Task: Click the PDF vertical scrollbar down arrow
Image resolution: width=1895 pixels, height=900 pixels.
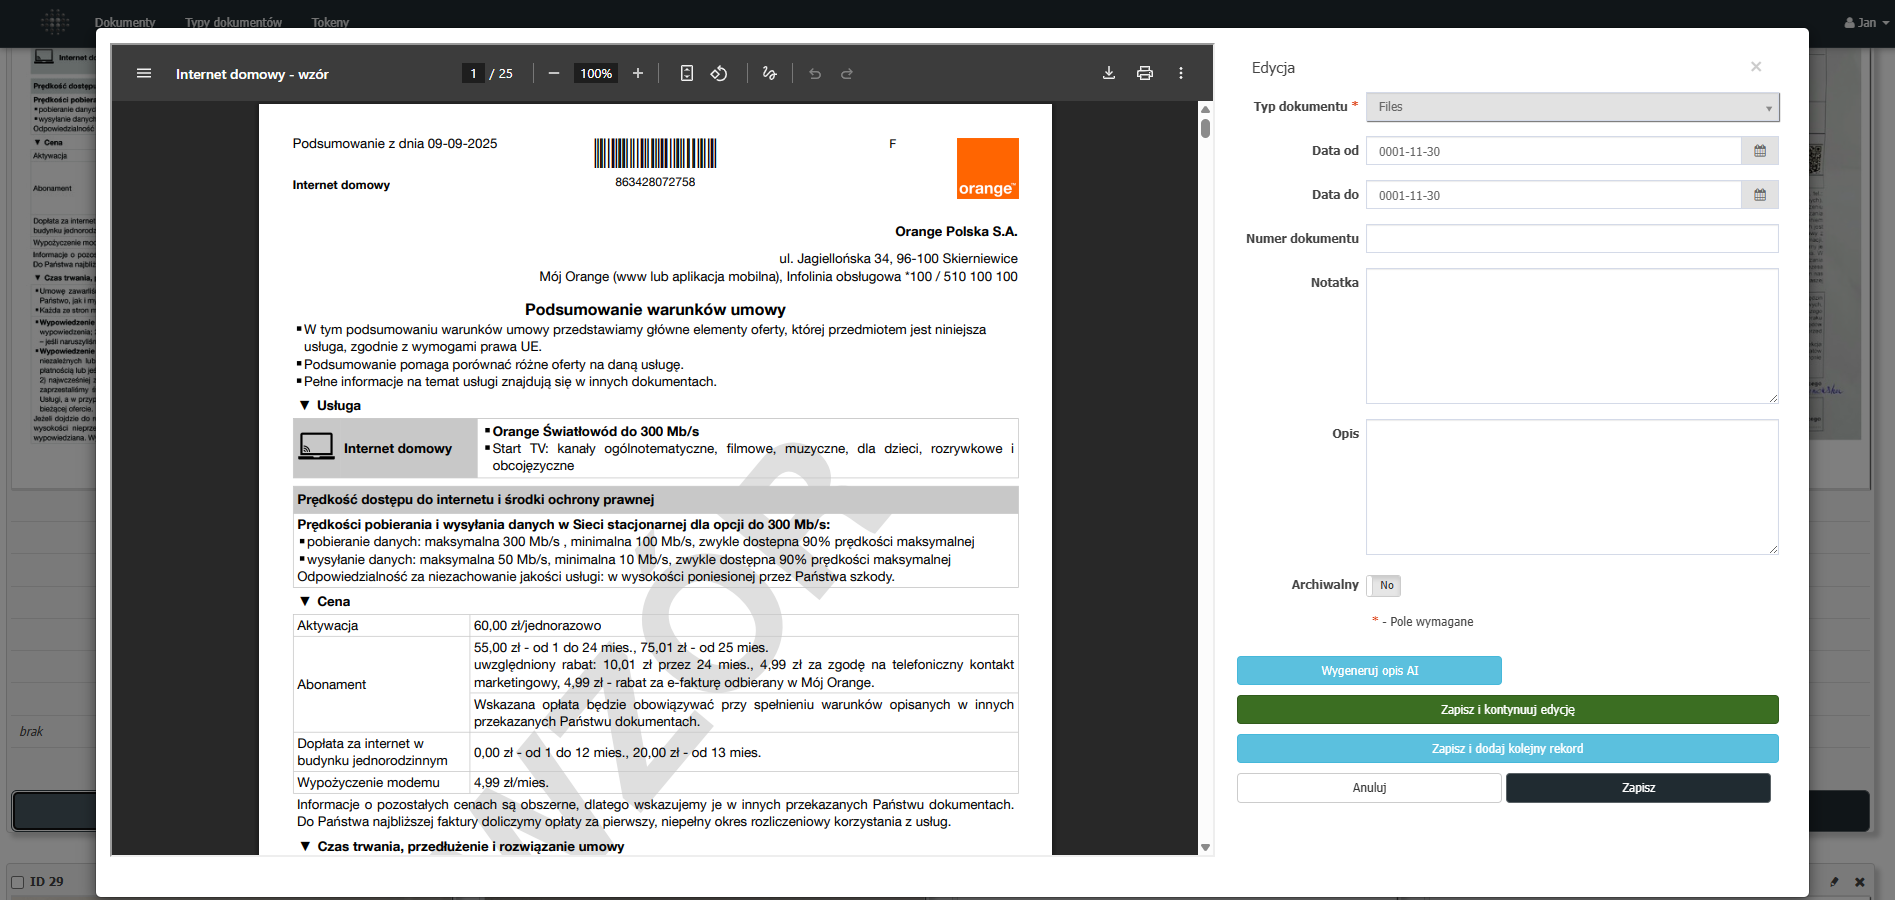Action: coord(1206,847)
